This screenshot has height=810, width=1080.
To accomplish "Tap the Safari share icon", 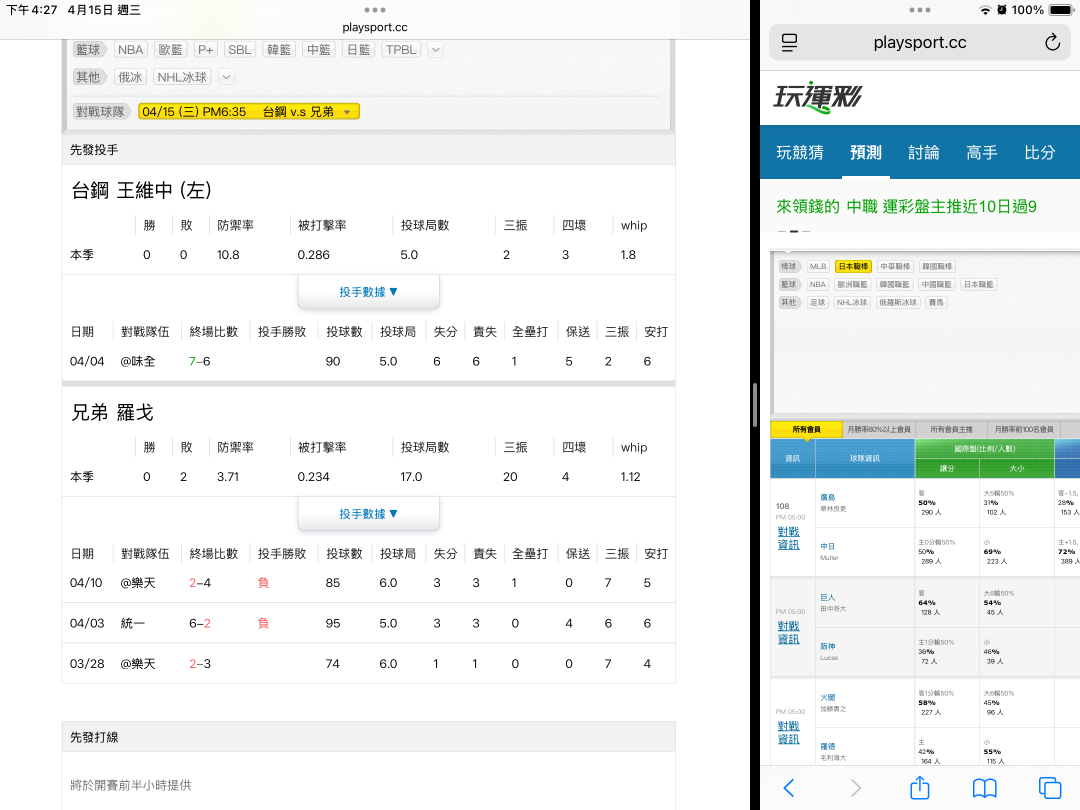I will point(919,788).
